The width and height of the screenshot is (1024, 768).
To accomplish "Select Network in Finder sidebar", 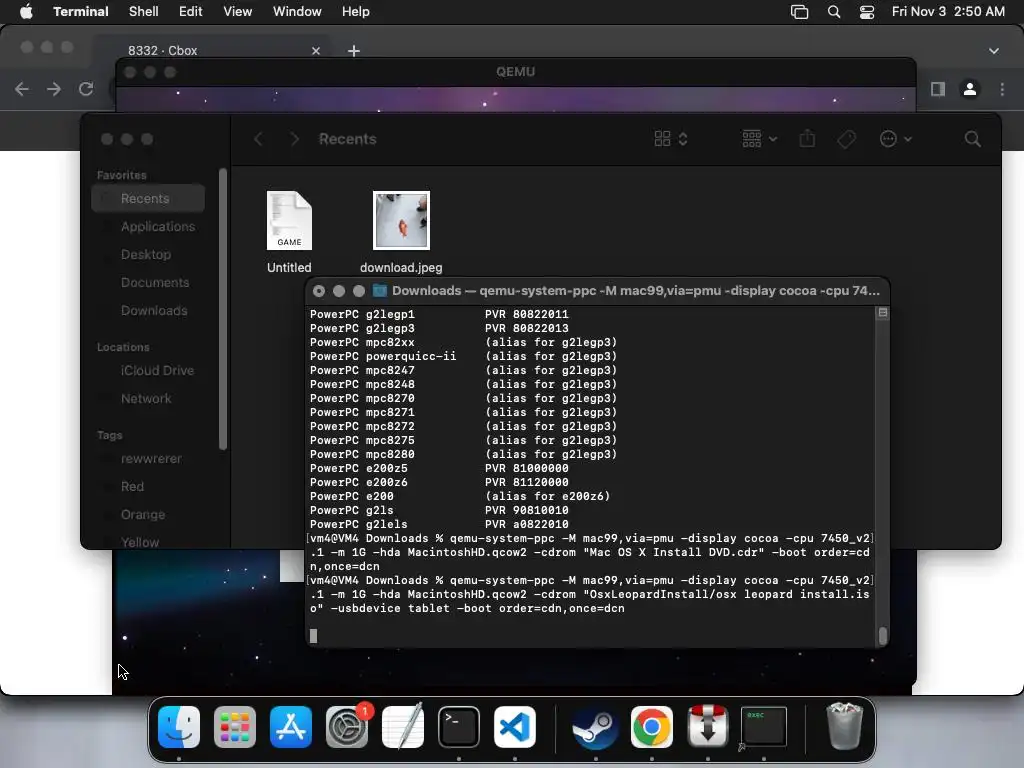I will coord(148,398).
